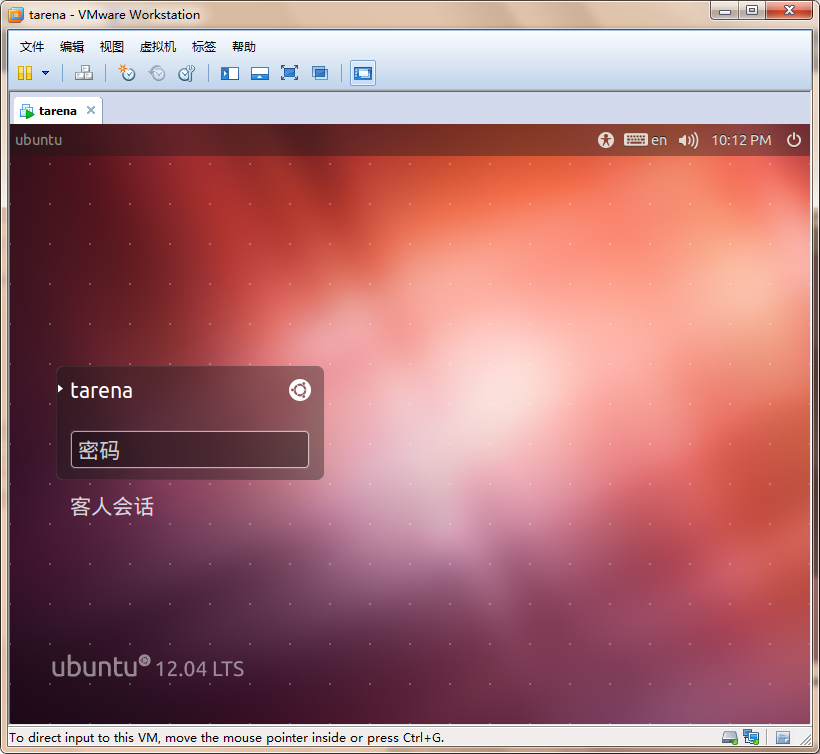Open the 帮助 menu

point(244,47)
